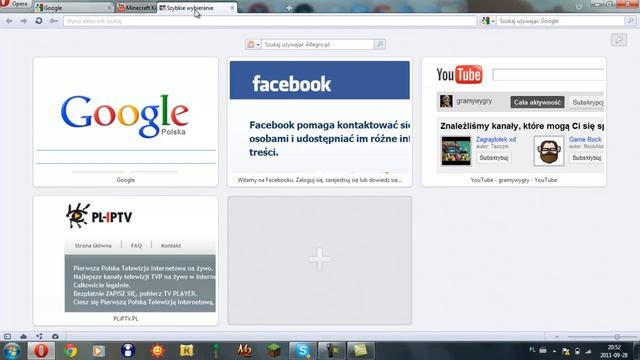Focus the Allegro.pl search field
The image size is (640, 360).
point(318,44)
